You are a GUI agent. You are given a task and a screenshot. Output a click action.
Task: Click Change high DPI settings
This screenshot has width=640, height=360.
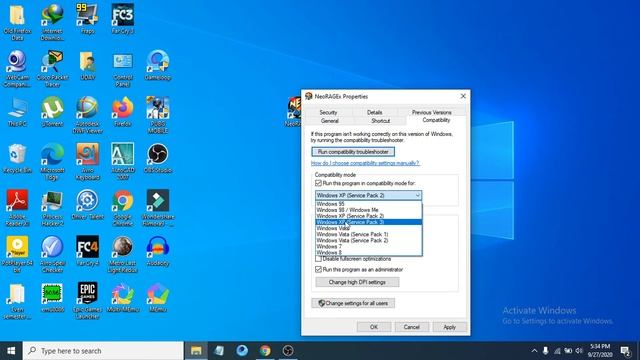click(x=357, y=282)
